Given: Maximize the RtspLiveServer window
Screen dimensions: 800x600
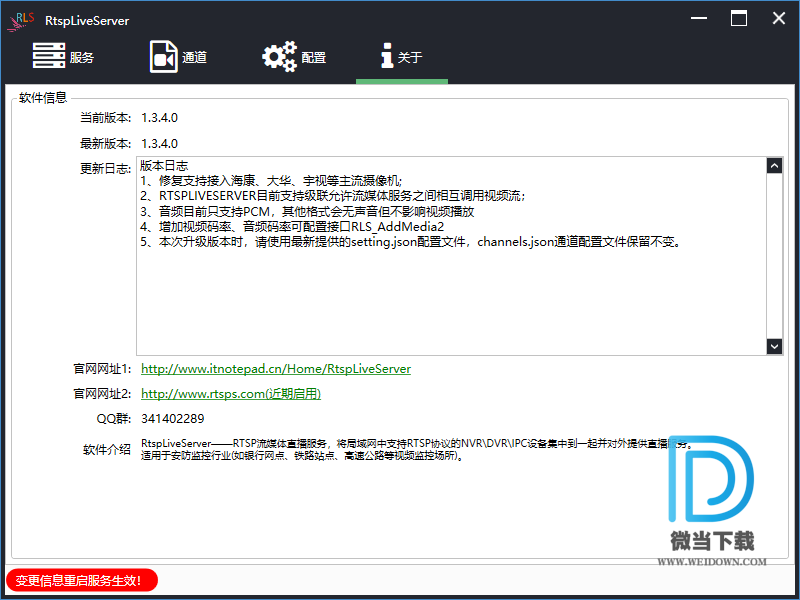Looking at the screenshot, I should pyautogui.click(x=739, y=18).
